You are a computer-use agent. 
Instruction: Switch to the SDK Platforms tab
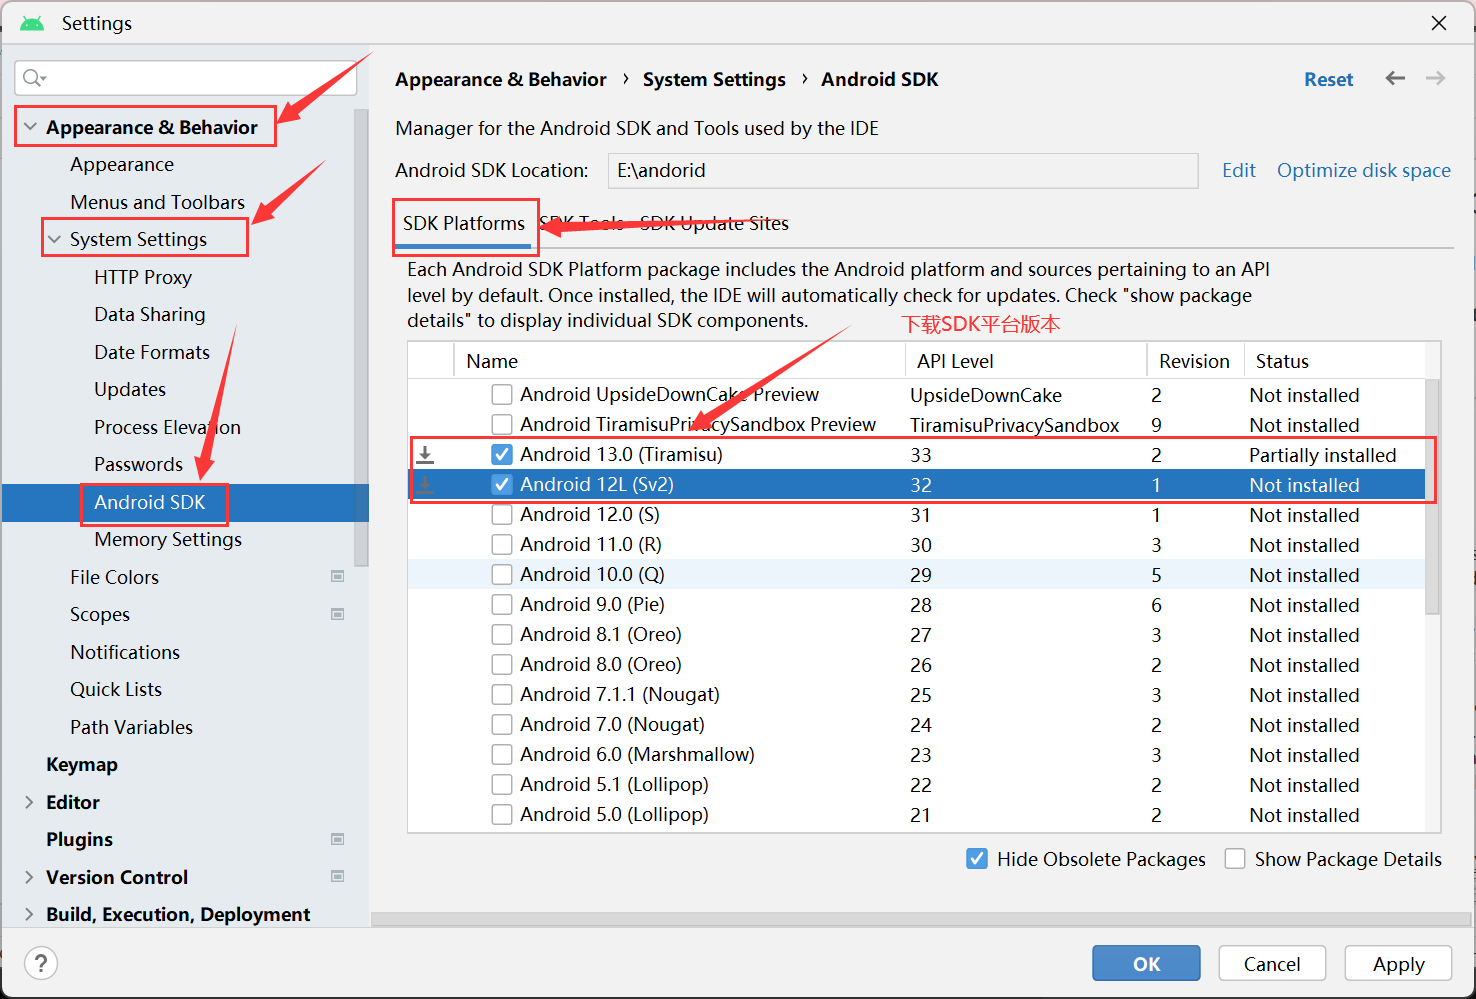(x=464, y=224)
